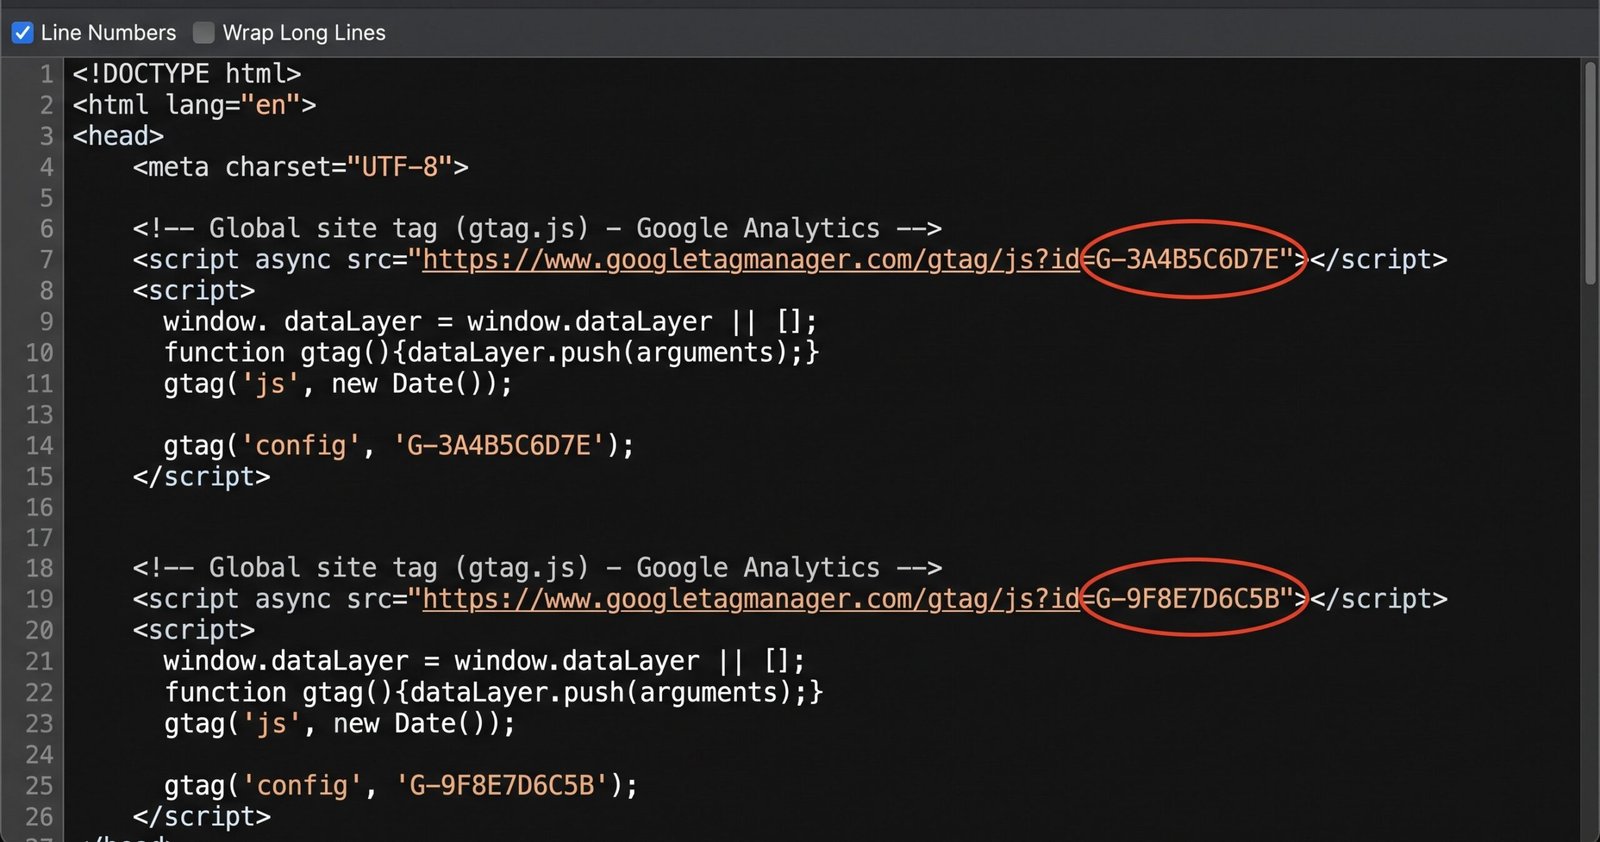Click the <script> tag on line 20
1600x842 pixels.
tap(194, 630)
